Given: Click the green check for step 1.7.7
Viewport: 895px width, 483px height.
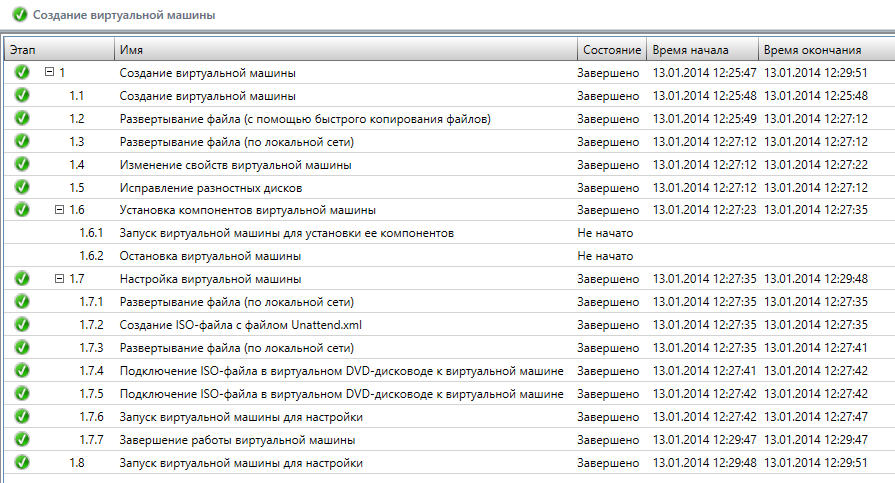Looking at the screenshot, I should click(22, 439).
